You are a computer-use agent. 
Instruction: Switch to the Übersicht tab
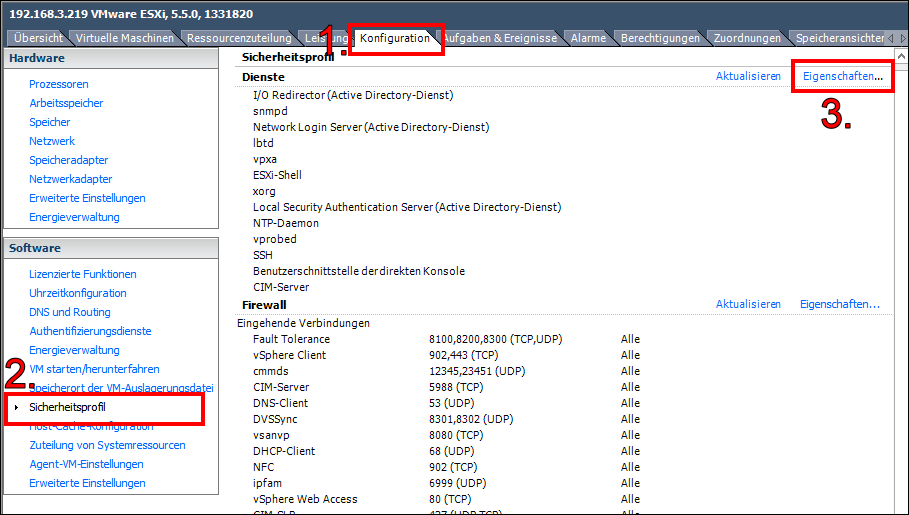click(39, 39)
